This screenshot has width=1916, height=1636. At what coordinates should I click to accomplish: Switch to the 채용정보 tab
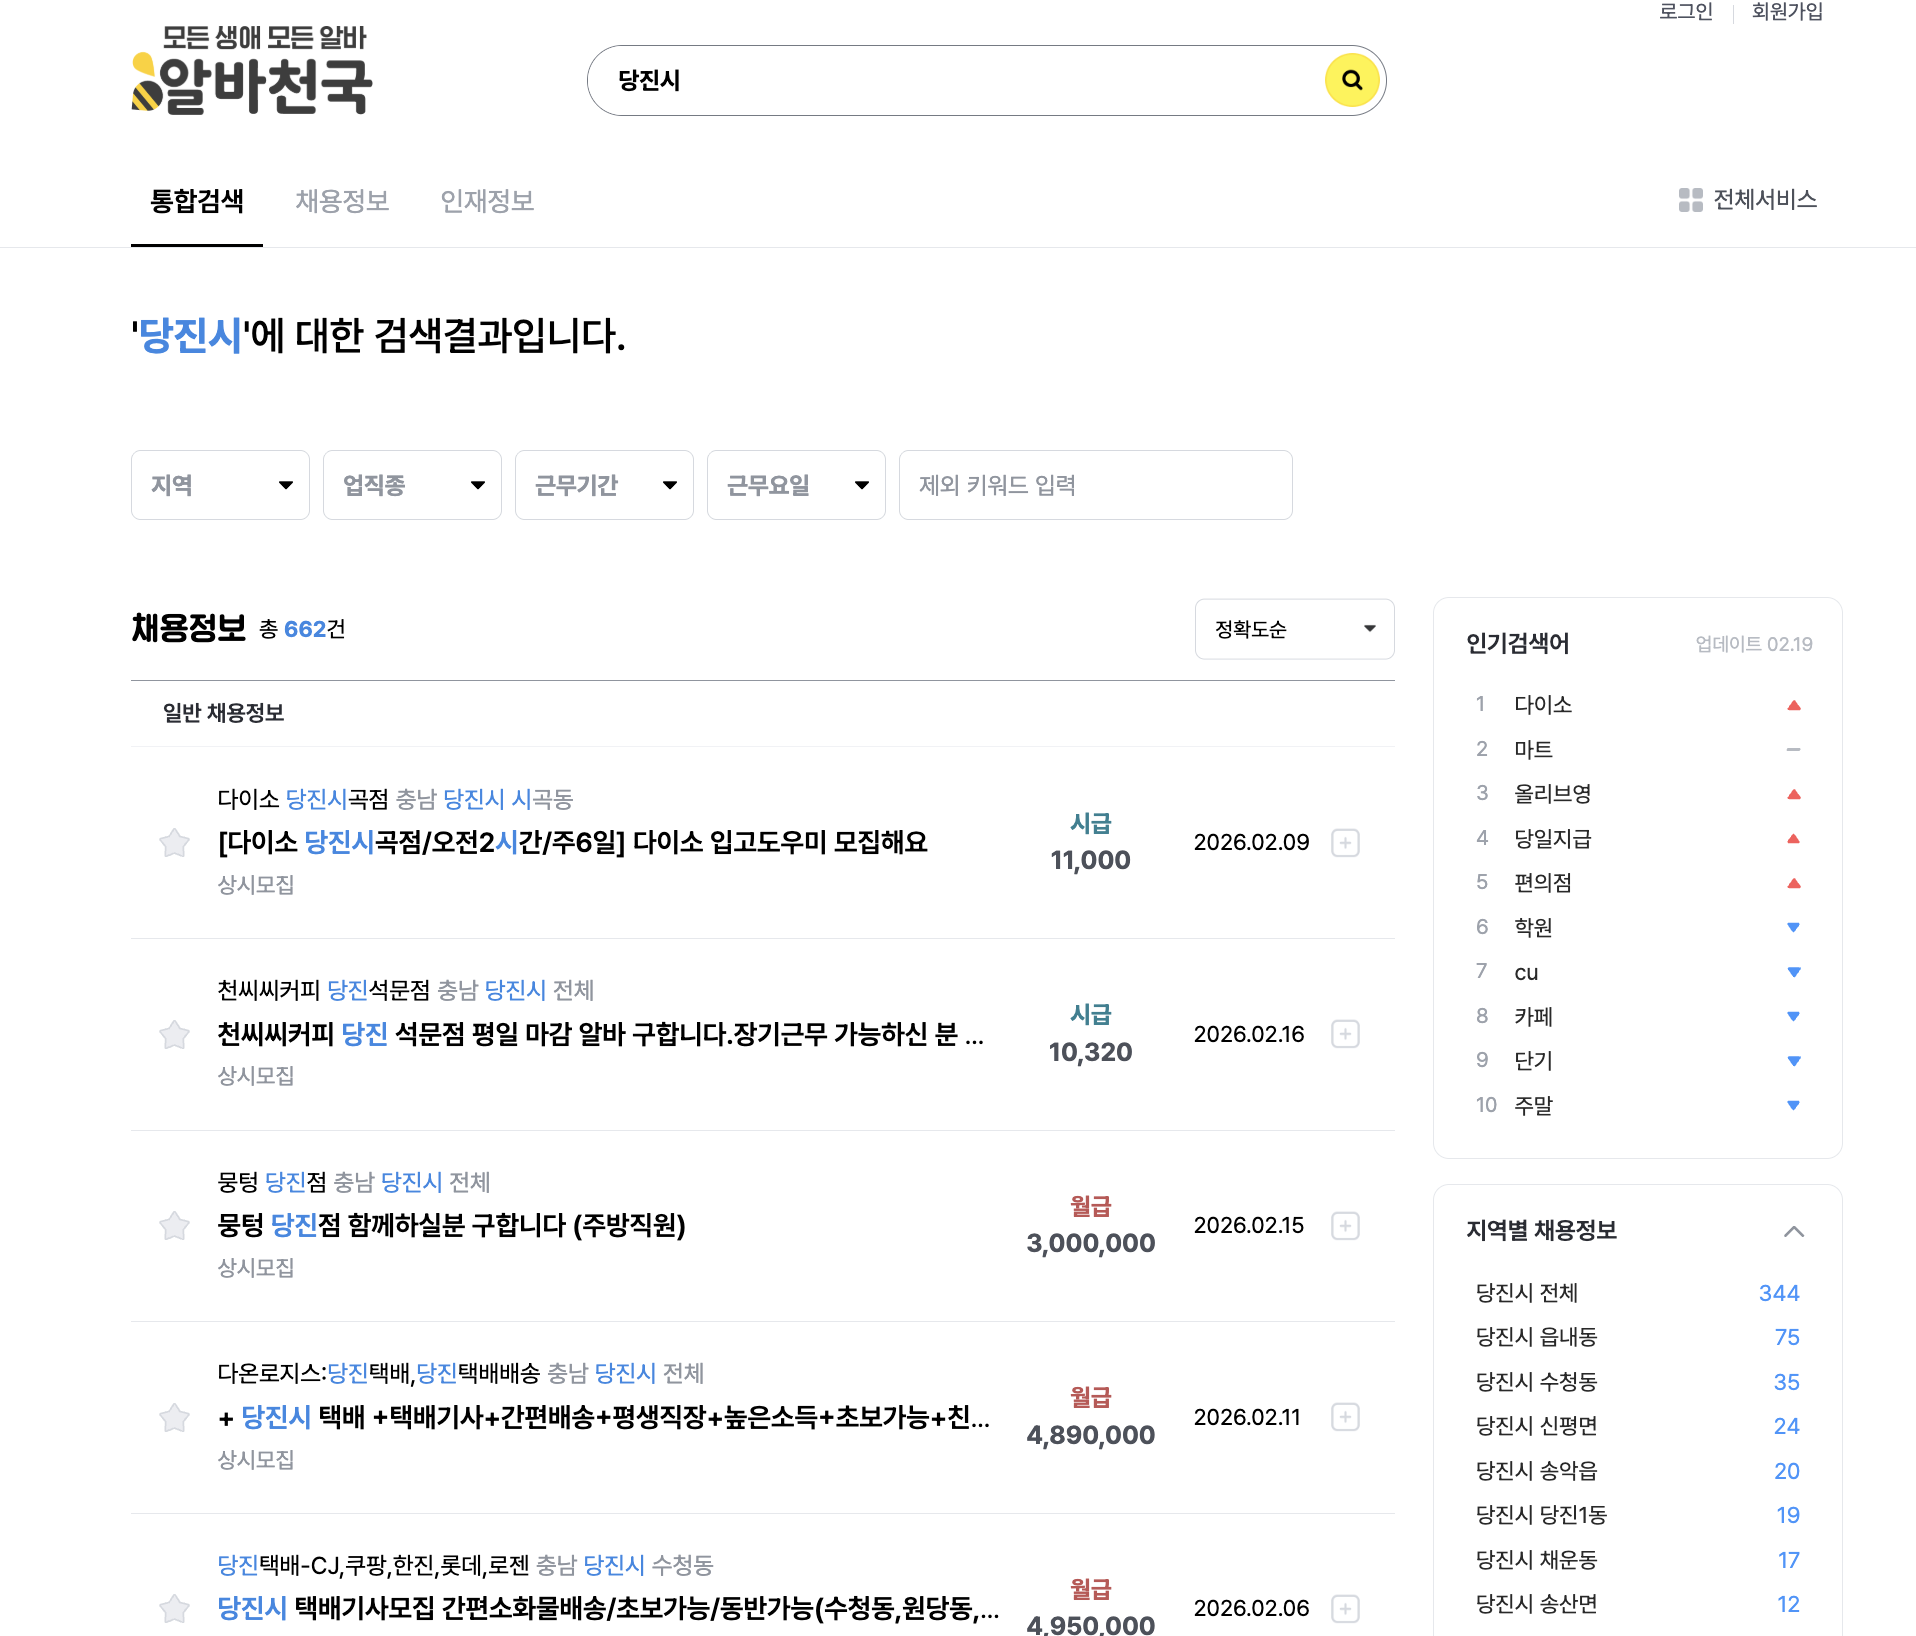(x=342, y=201)
